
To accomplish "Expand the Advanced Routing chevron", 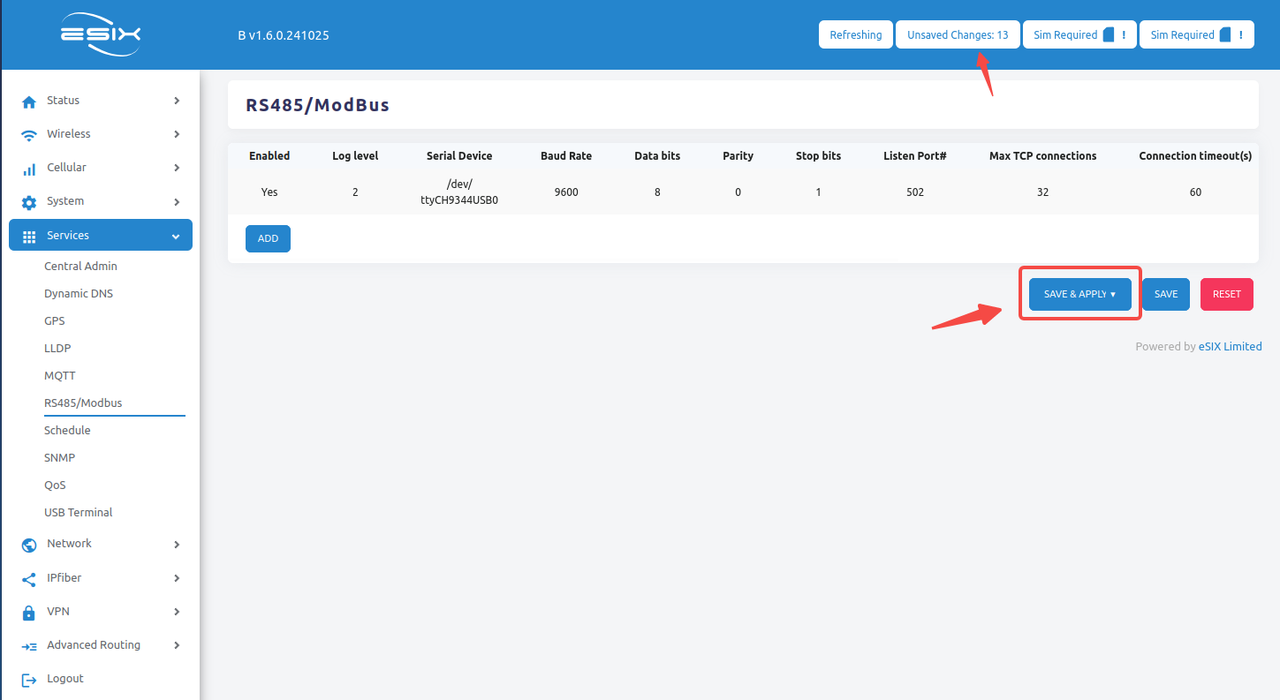I will click(x=176, y=645).
